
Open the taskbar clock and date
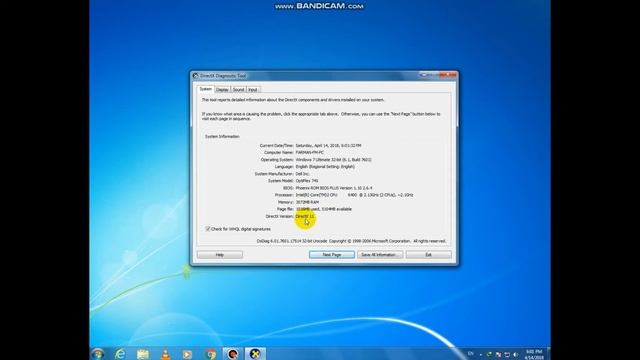(534, 354)
